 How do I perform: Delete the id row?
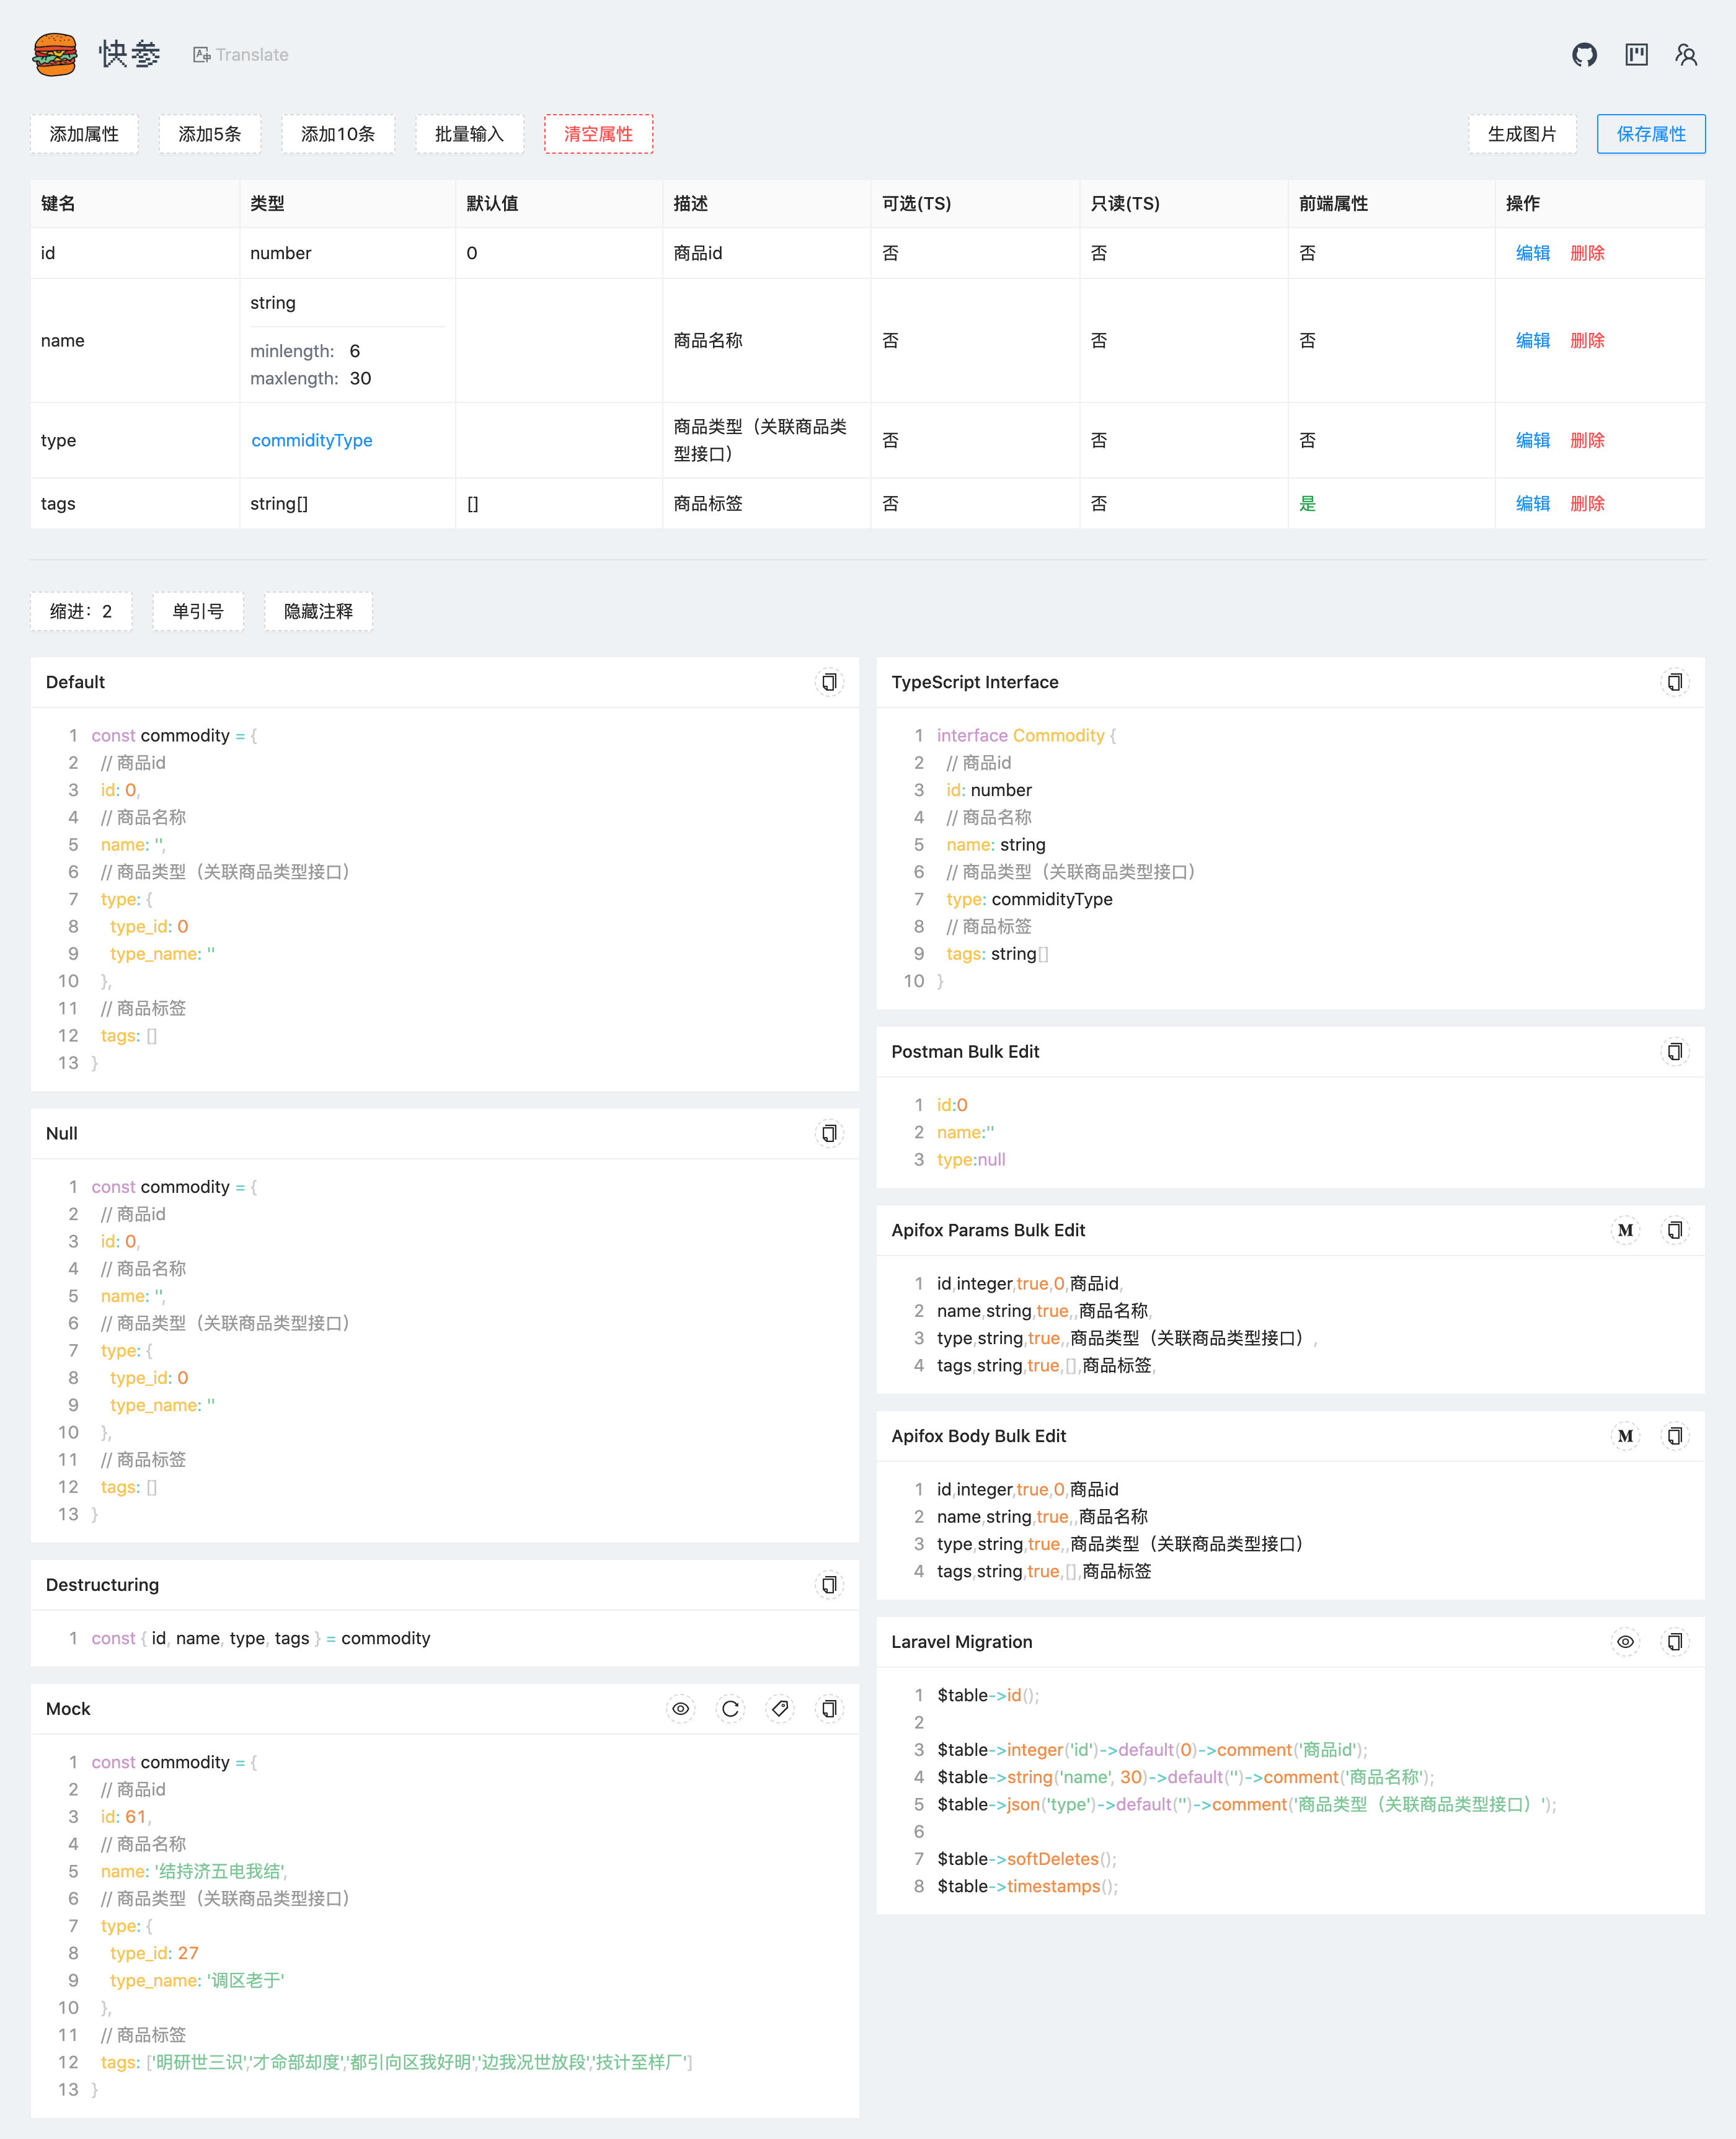point(1587,253)
